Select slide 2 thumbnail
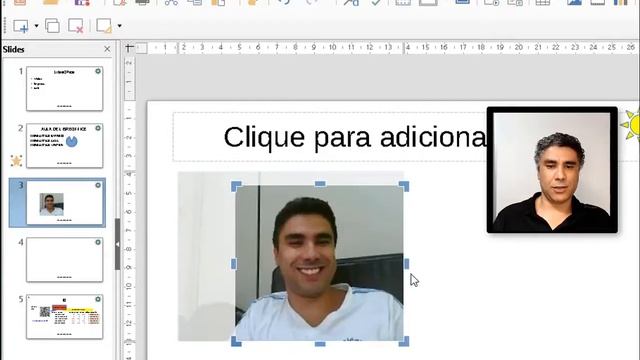 click(x=64, y=146)
